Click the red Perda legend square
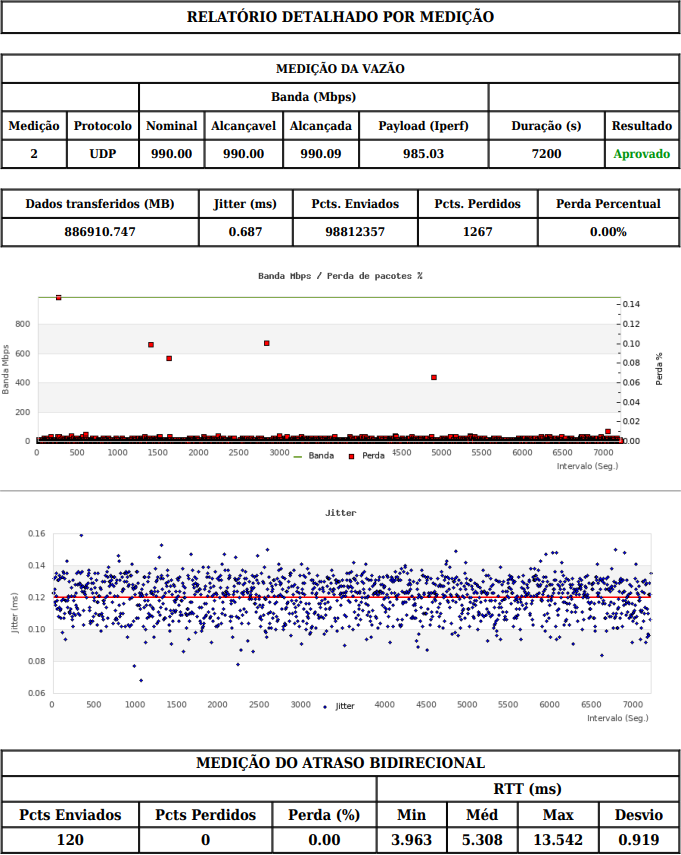 pos(351,456)
